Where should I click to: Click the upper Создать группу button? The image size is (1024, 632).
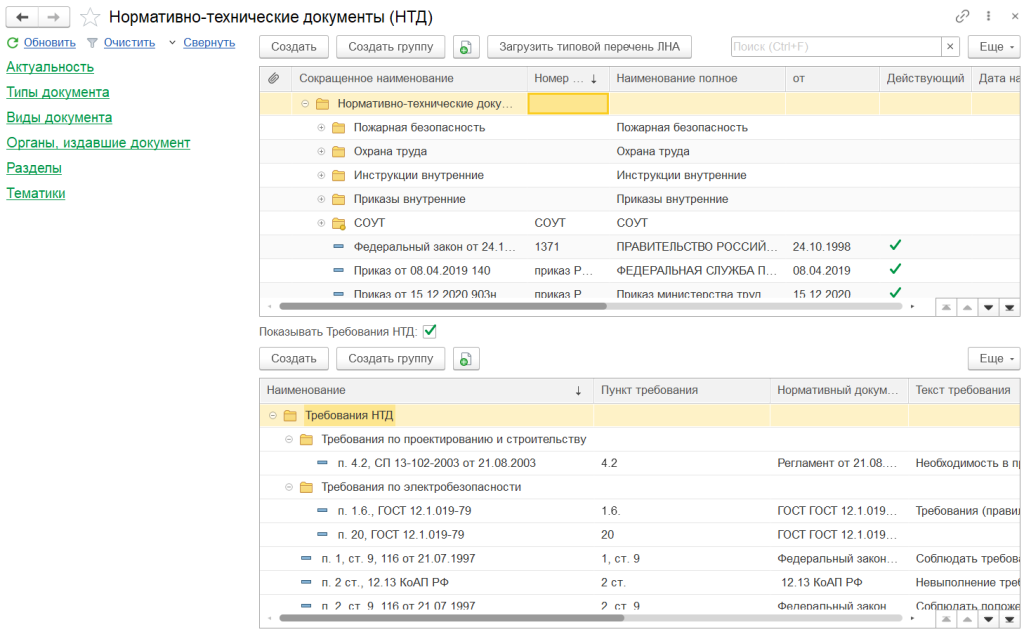[x=390, y=47]
